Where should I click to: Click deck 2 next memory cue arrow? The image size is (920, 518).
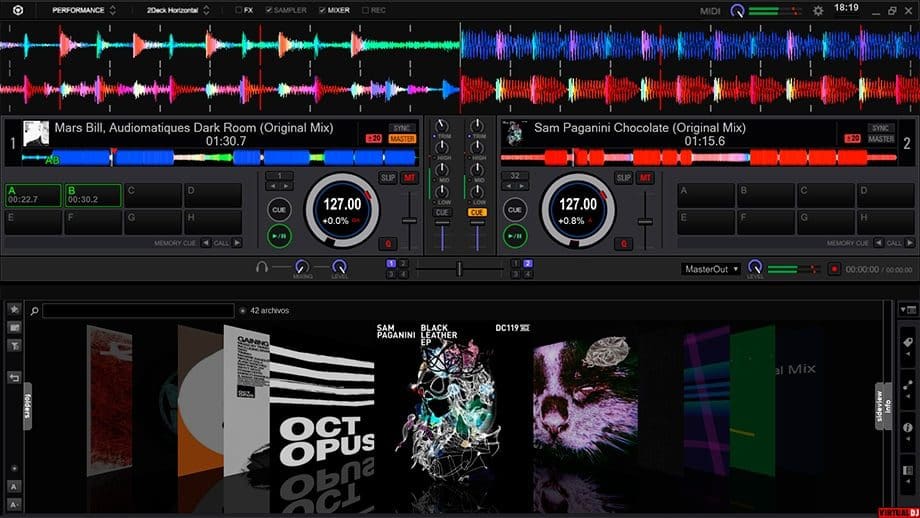909,243
